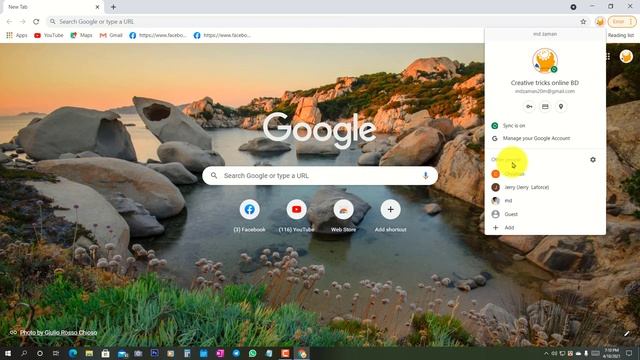Open the Addresses location pin icon
640x360 pixels.
pos(561,107)
